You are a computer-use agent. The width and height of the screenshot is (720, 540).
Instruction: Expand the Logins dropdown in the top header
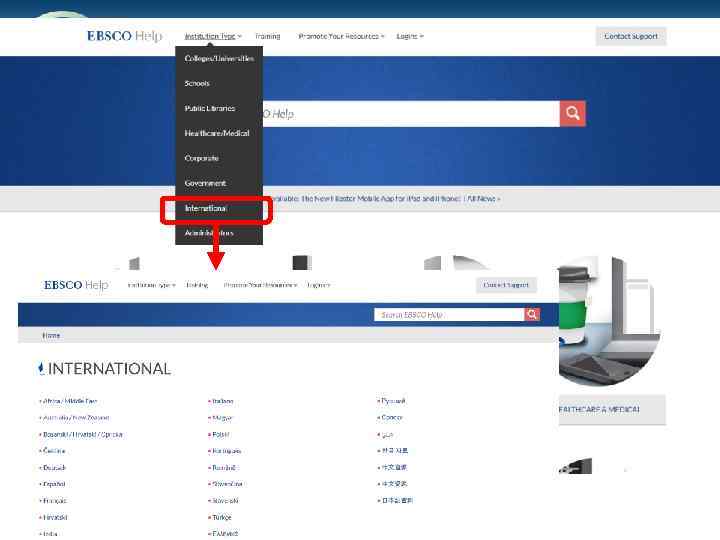(x=410, y=36)
